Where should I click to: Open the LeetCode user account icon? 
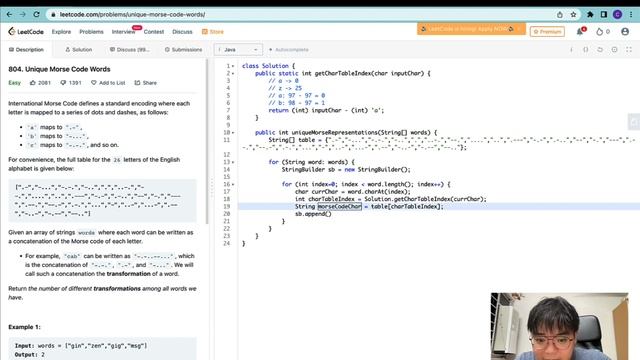tap(625, 31)
